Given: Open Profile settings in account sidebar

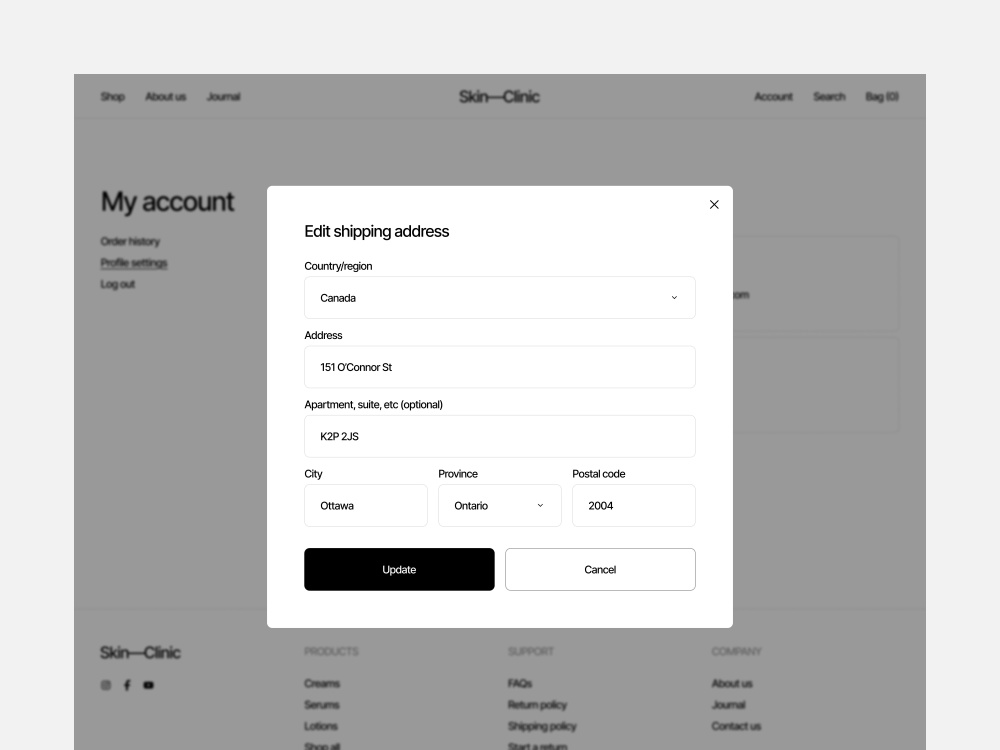Looking at the screenshot, I should coord(134,263).
